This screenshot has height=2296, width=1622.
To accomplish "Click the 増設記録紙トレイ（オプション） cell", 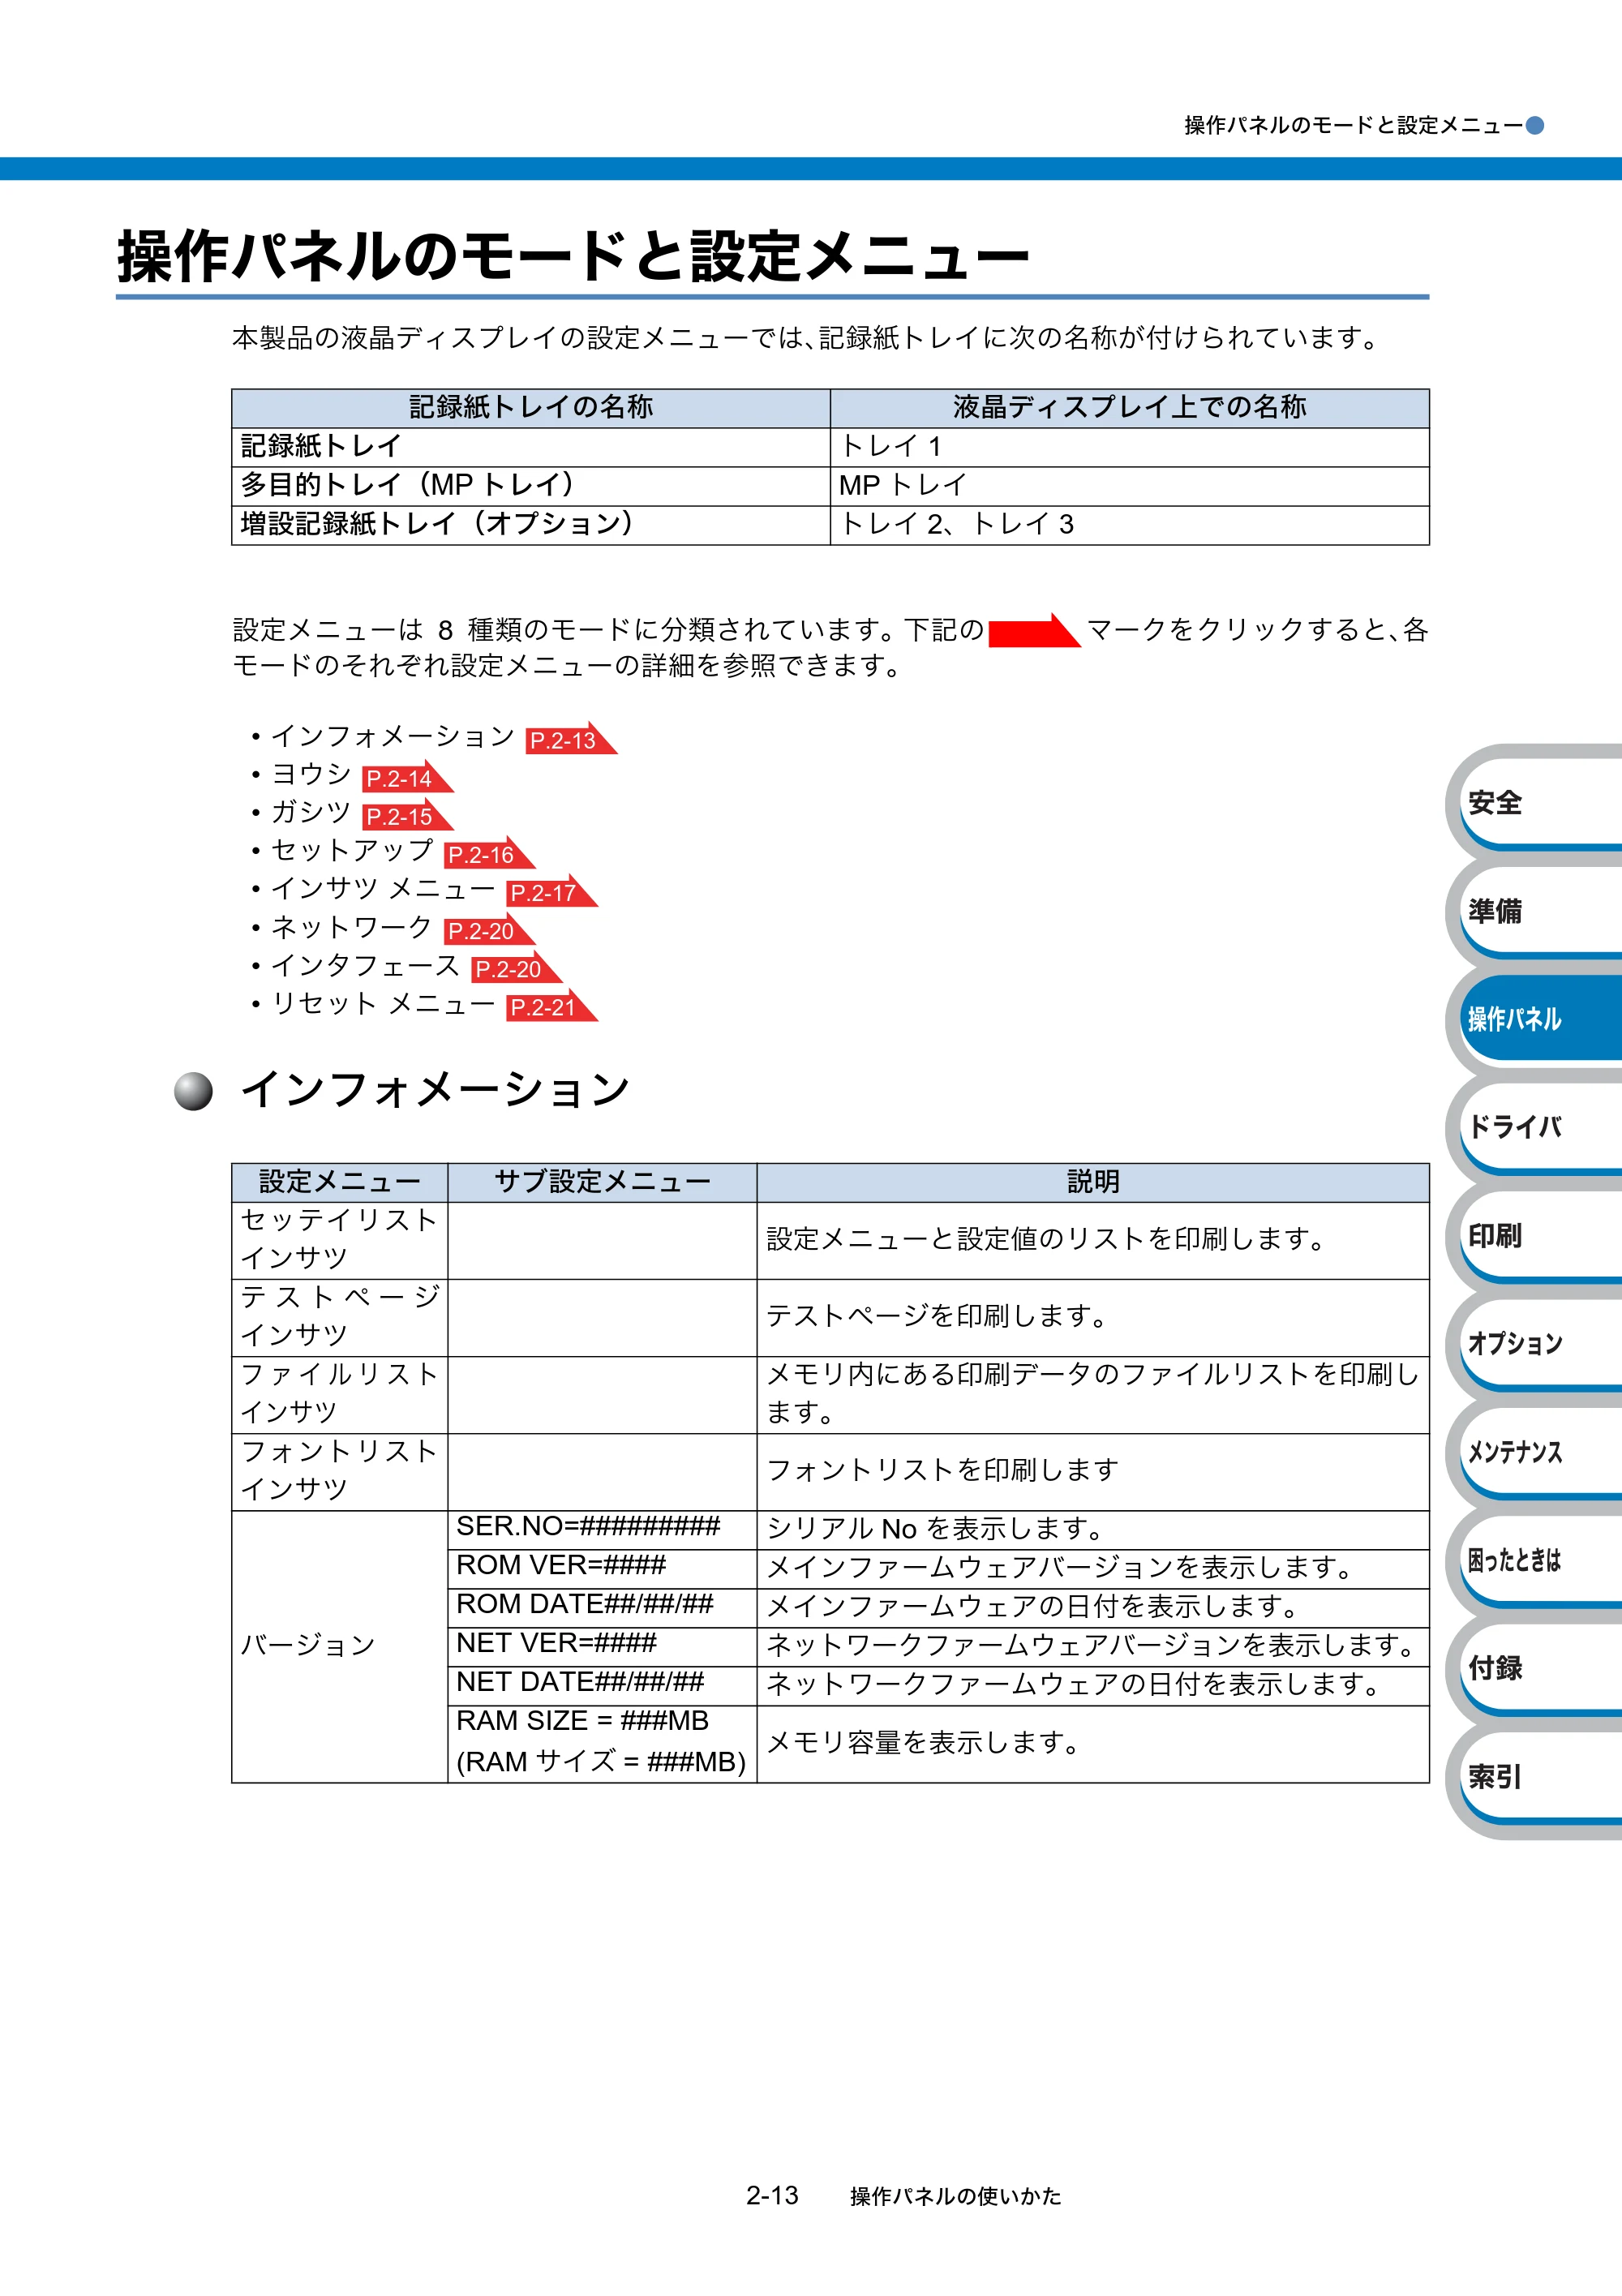I will point(531,525).
